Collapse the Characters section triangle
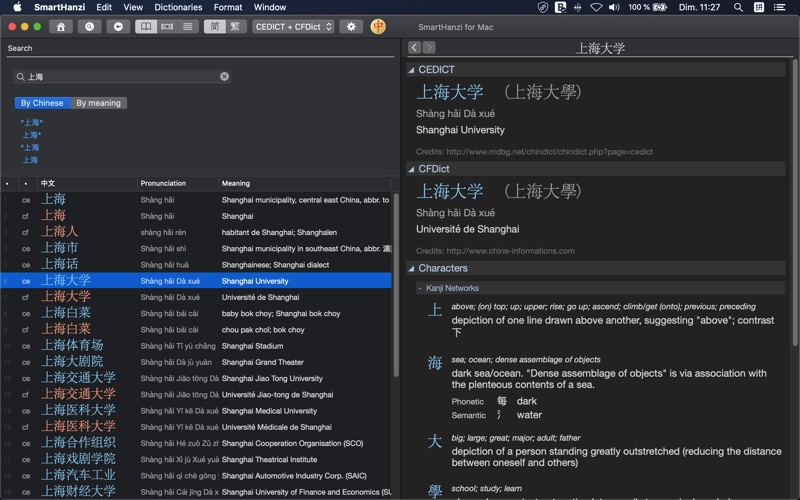 (x=411, y=268)
